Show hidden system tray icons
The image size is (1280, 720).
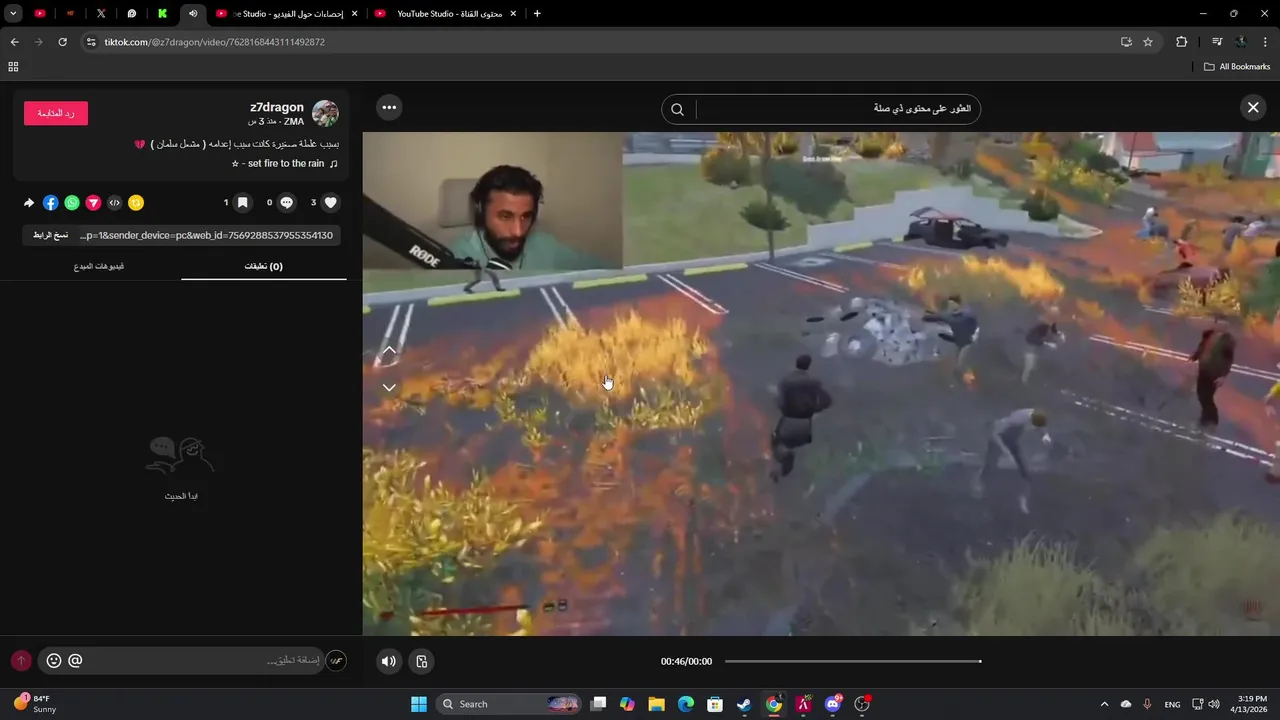pyautogui.click(x=1104, y=704)
